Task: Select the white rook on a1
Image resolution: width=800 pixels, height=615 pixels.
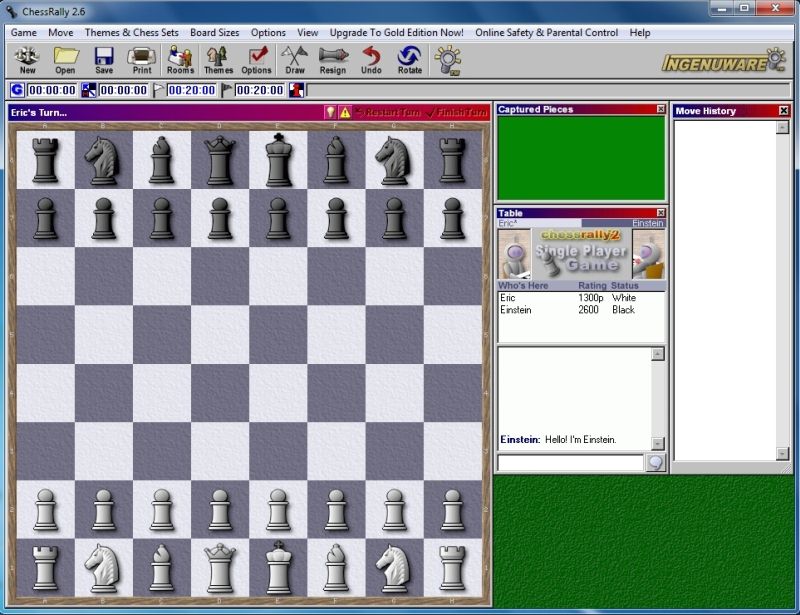Action: (x=45, y=568)
